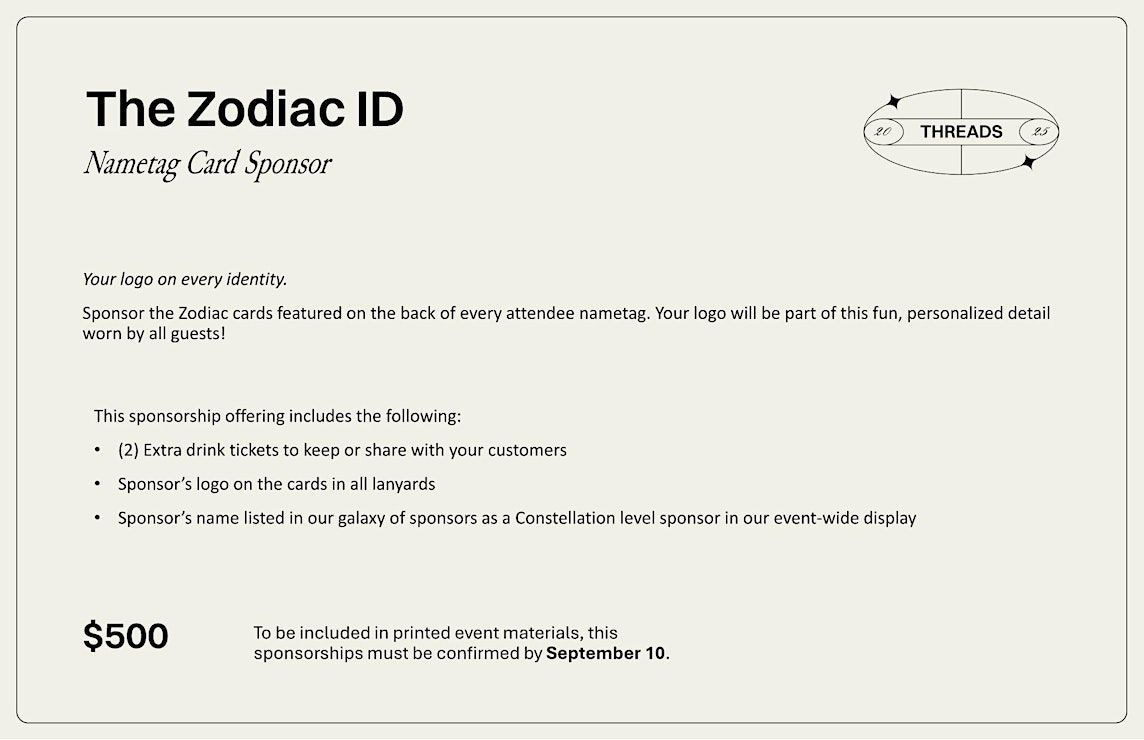The image size is (1144, 740).
Task: Click 'The Zodiac ID' heading
Action: point(244,109)
